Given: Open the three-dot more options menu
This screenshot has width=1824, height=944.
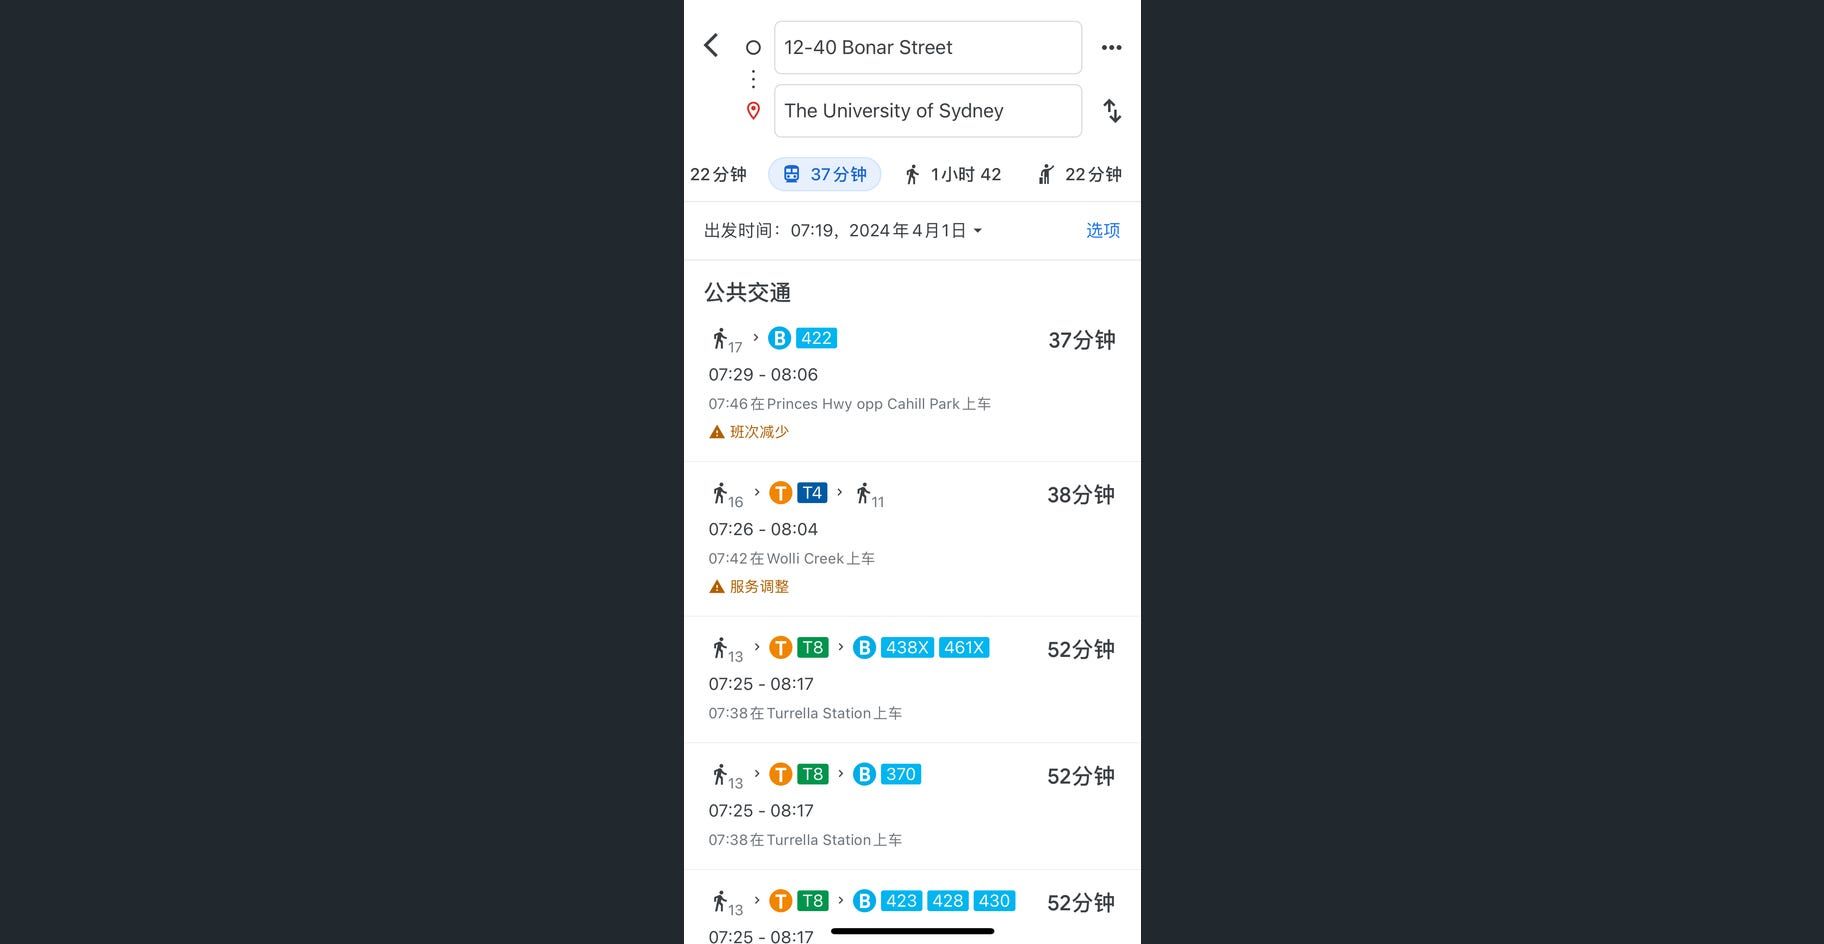Looking at the screenshot, I should tap(1111, 48).
